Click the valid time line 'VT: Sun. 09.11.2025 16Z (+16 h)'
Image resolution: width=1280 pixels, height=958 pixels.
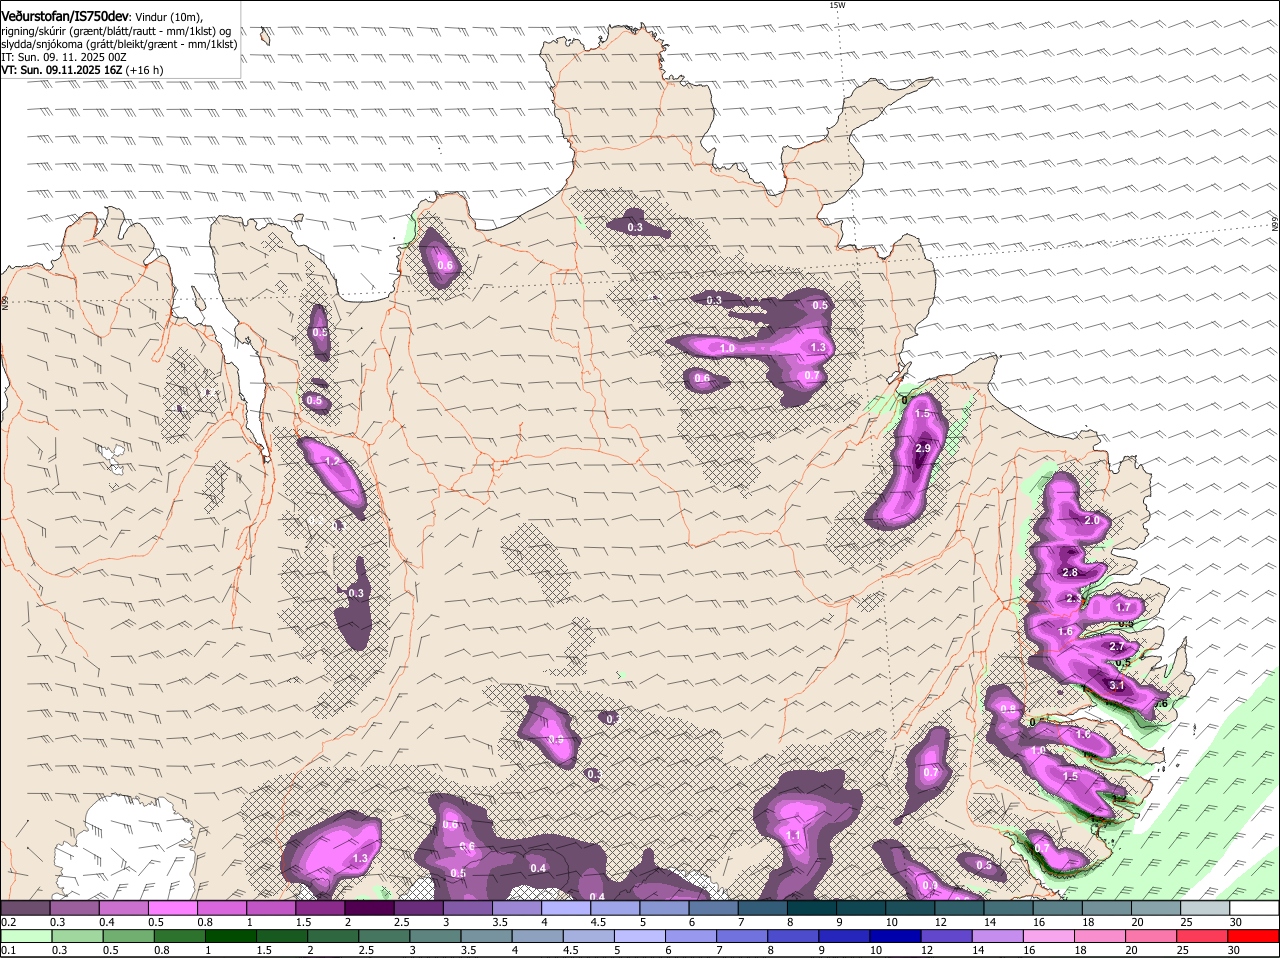click(82, 71)
